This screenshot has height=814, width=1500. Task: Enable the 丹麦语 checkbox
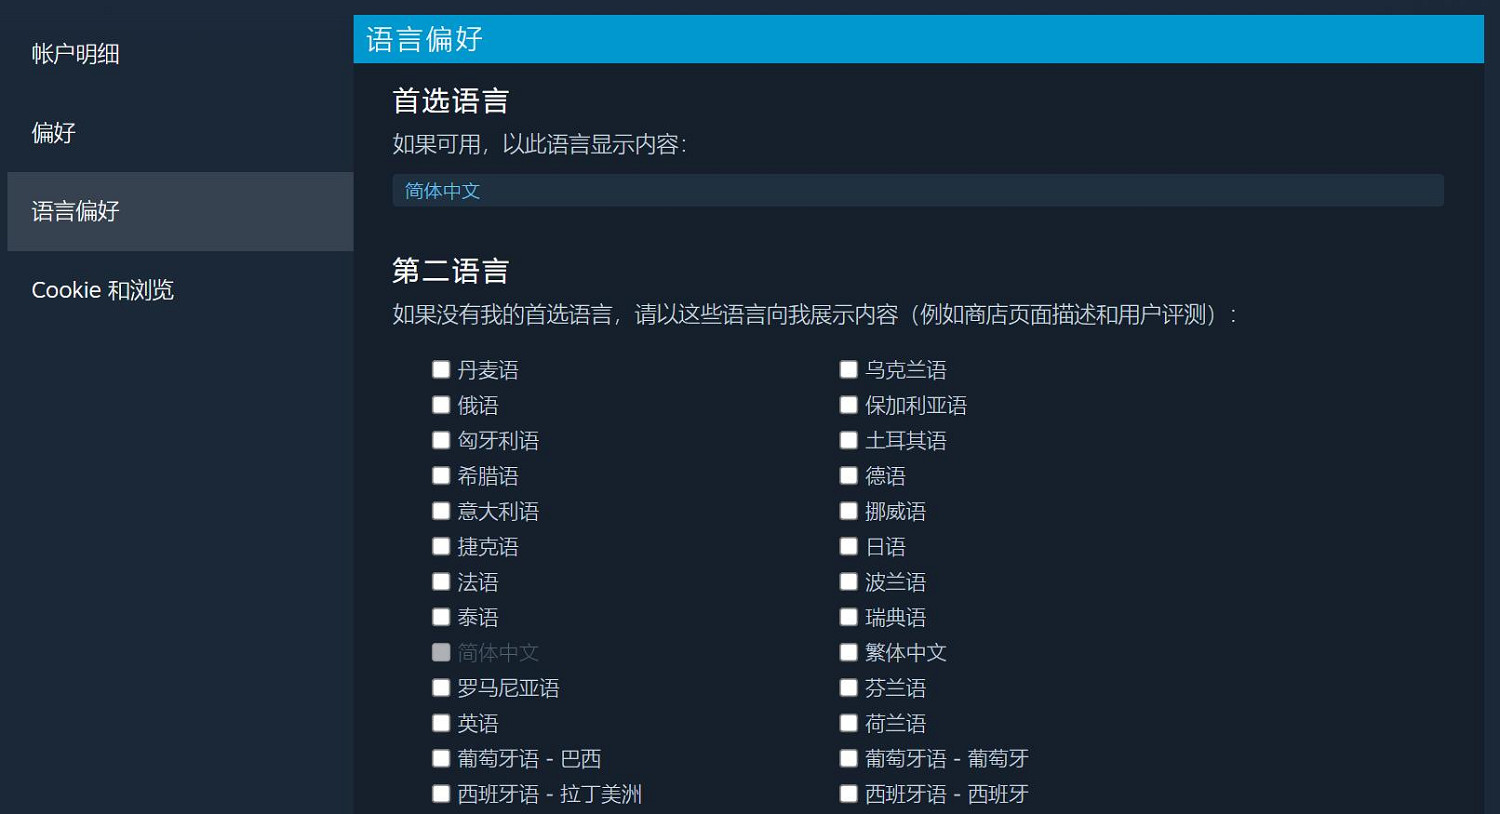coord(441,369)
